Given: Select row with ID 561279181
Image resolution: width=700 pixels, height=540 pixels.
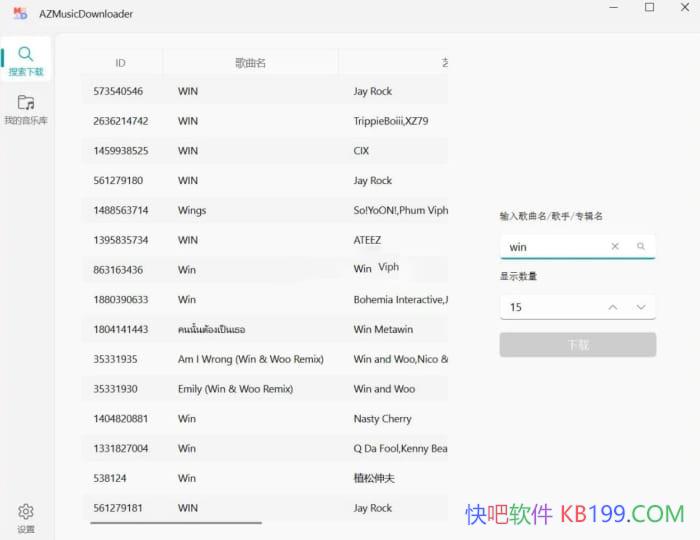Looking at the screenshot, I should point(265,508).
